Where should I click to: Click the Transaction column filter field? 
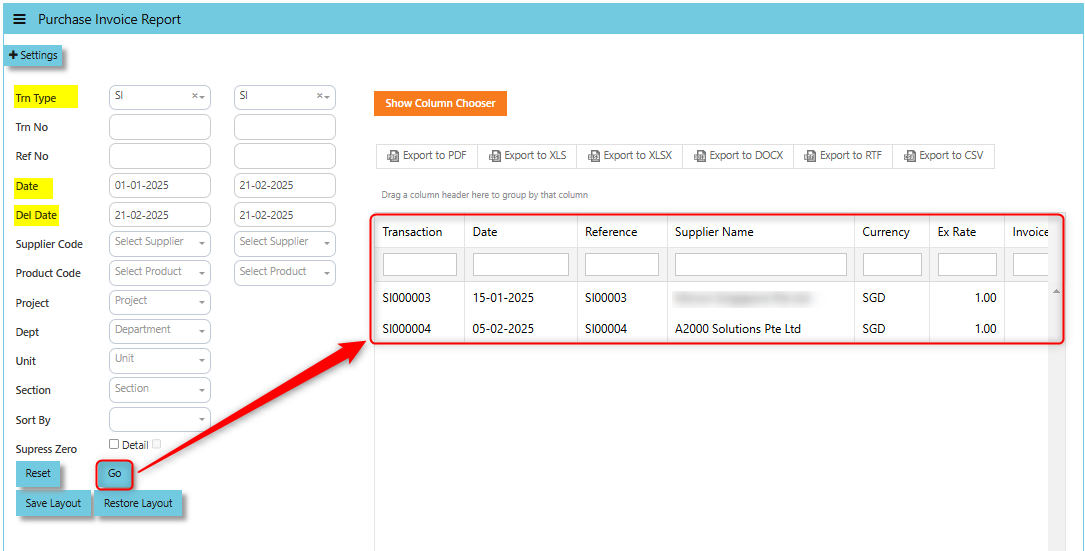coord(419,264)
